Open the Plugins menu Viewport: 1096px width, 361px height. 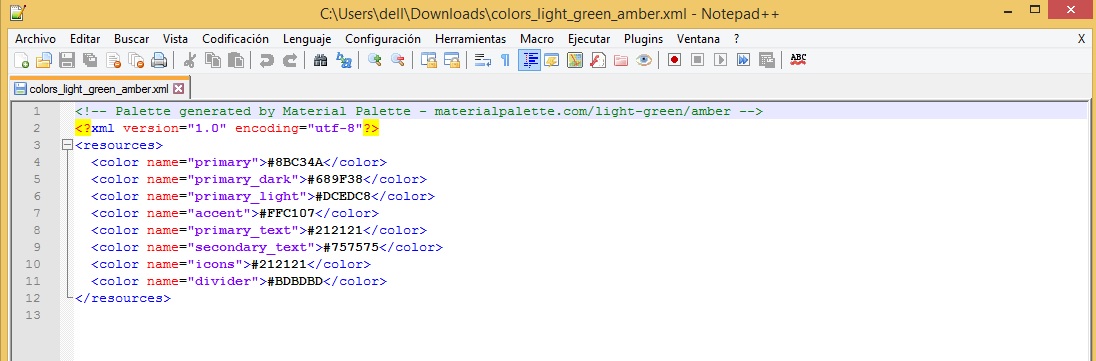click(x=643, y=39)
